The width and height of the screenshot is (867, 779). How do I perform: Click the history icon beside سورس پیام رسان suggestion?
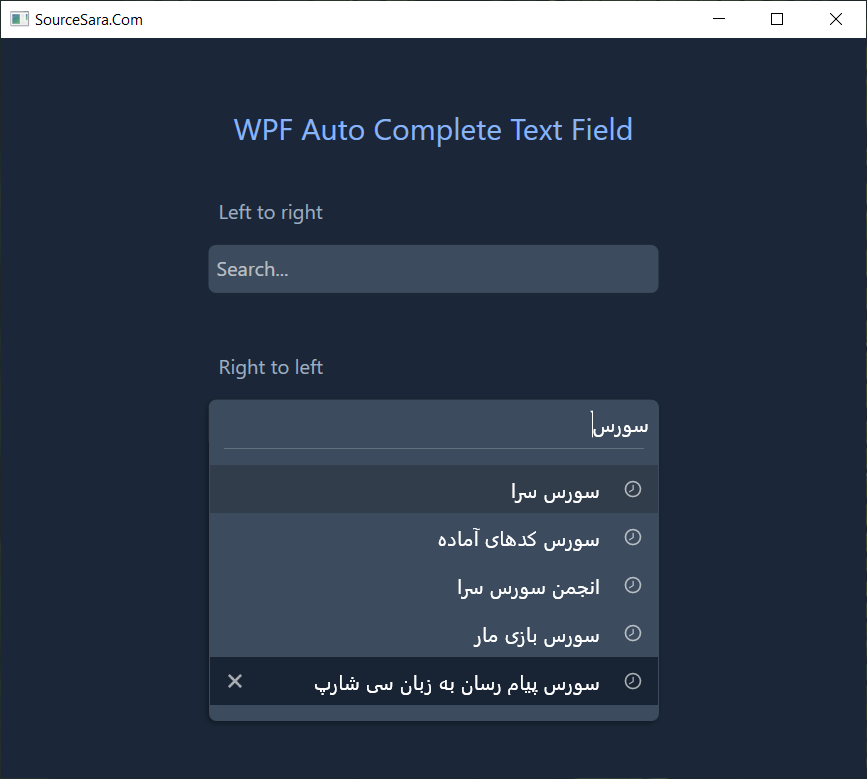click(x=633, y=681)
